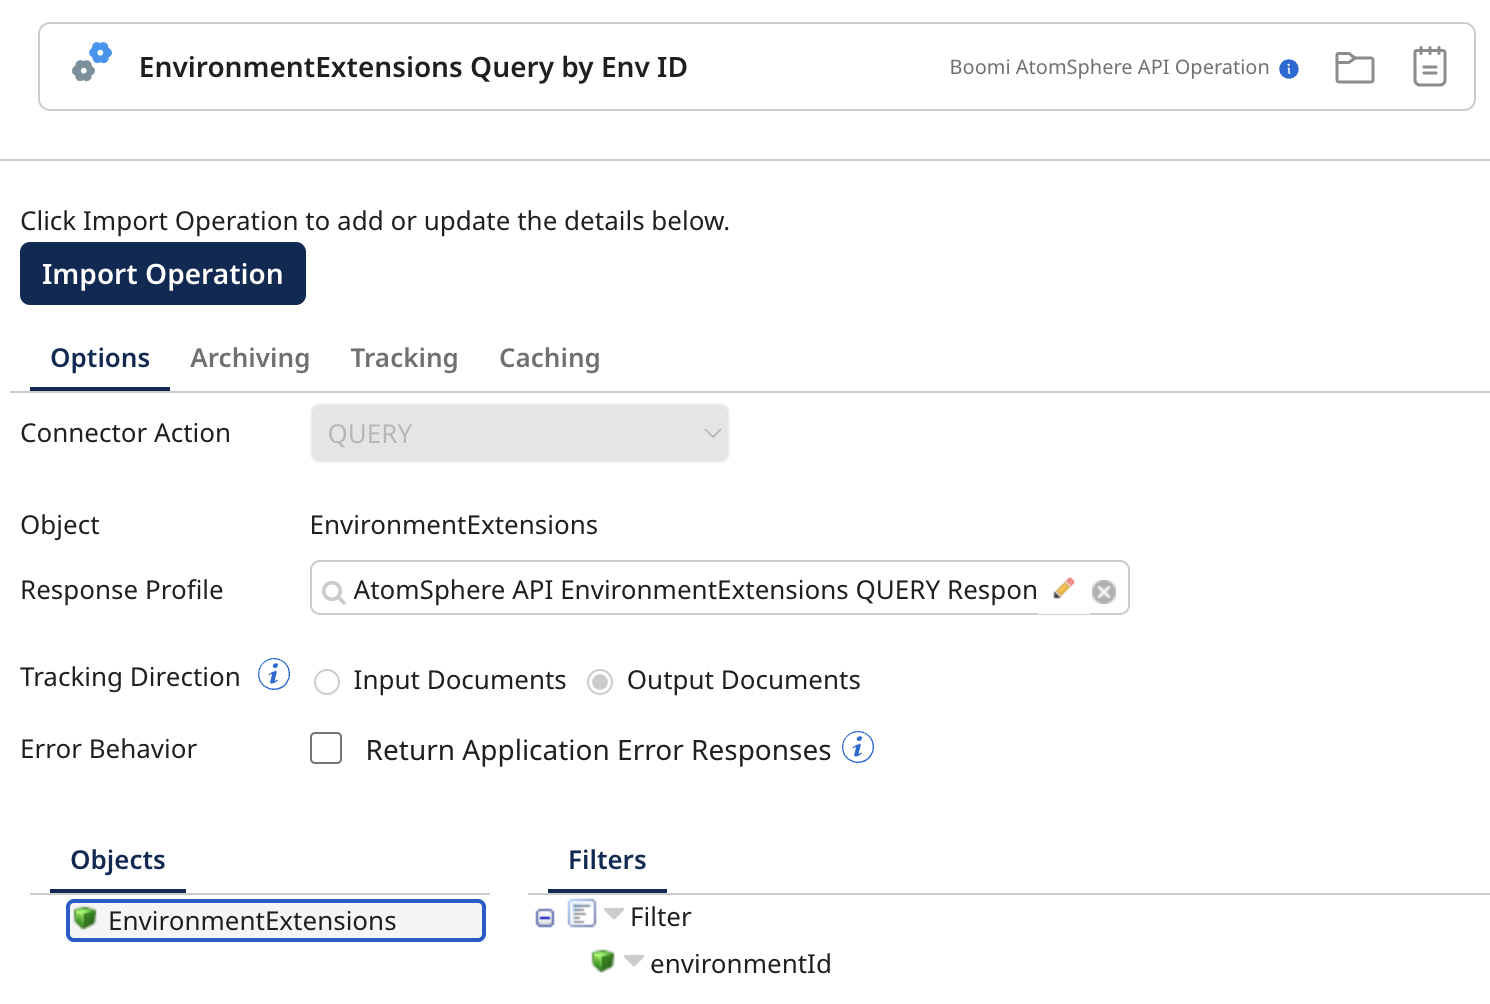Click the Import Operation button

tap(162, 273)
